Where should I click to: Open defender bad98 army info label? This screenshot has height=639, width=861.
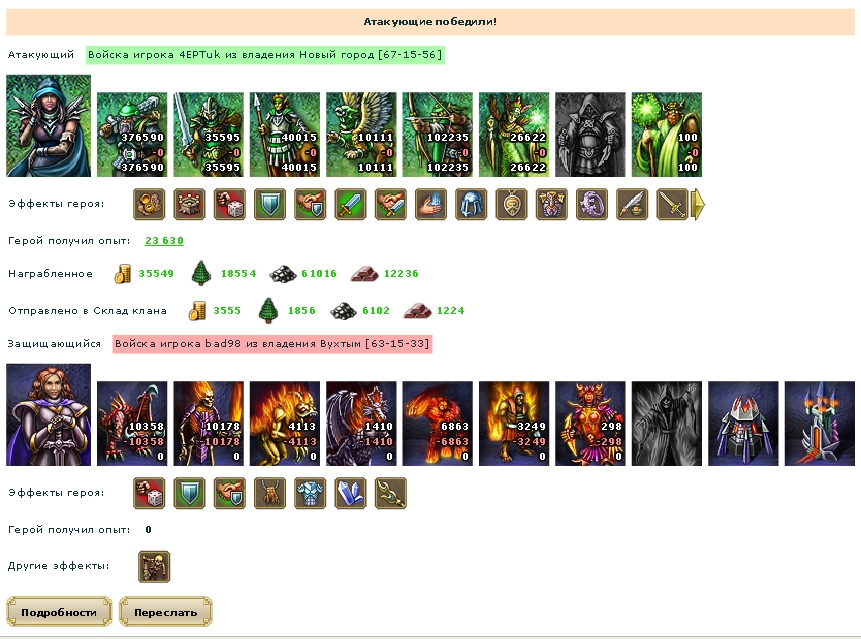tap(272, 344)
